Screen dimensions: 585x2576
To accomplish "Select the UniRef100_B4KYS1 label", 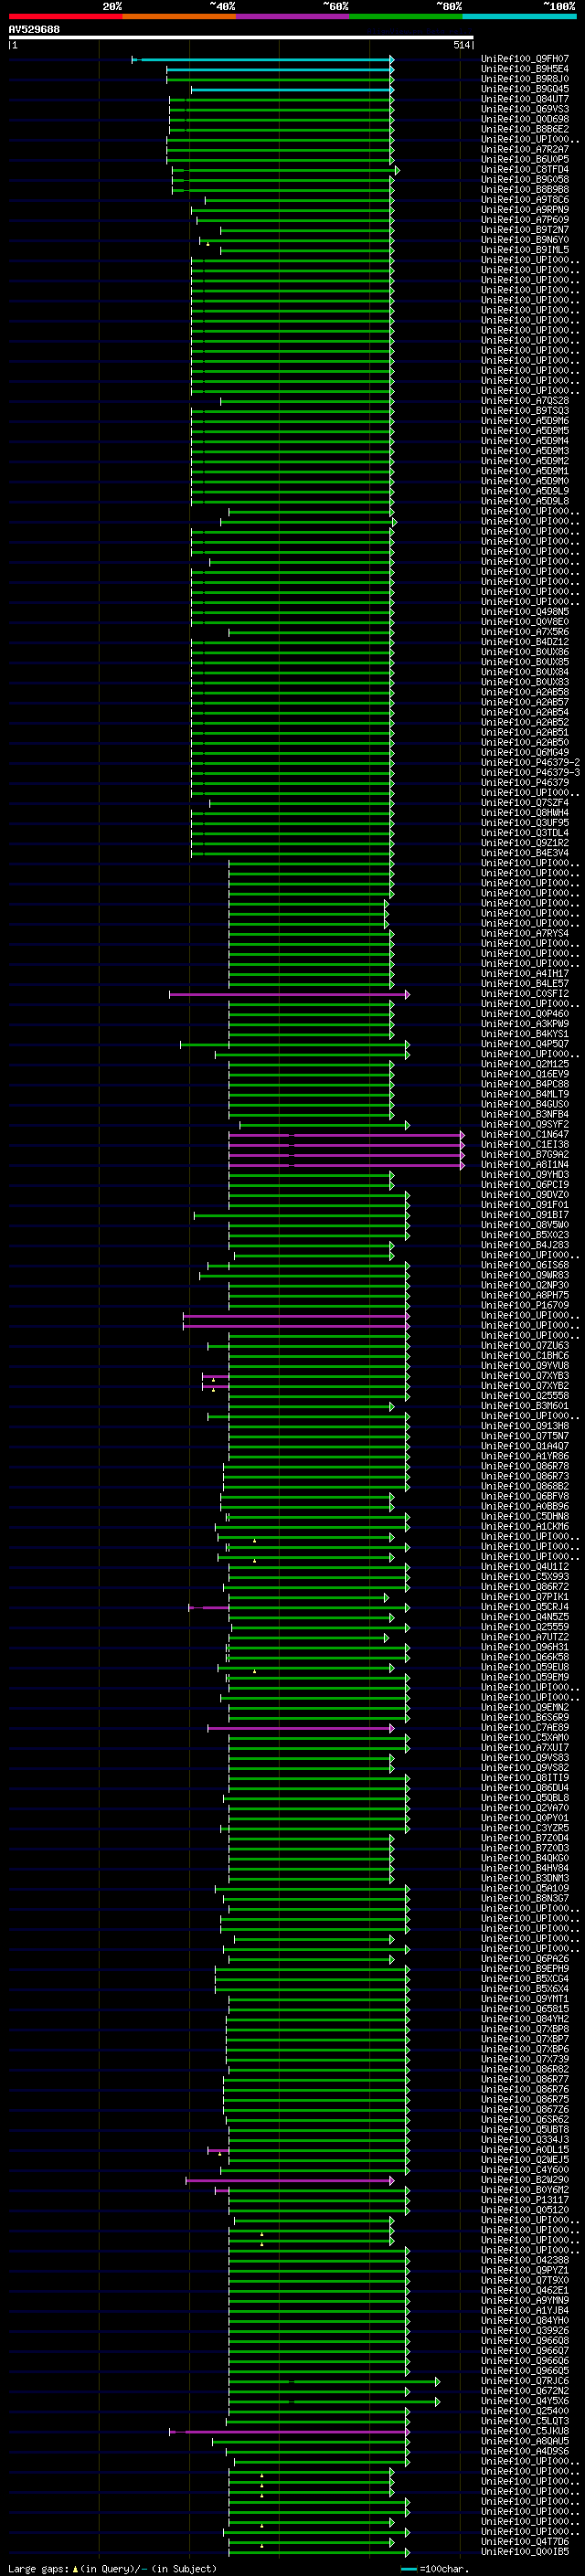I will 525,1034.
